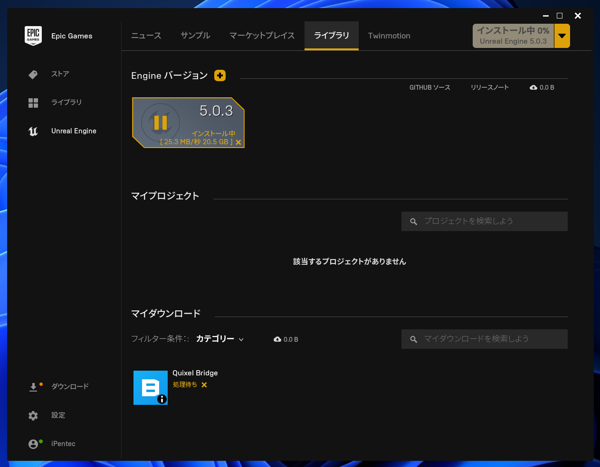Open the カテゴリー filter dropdown

click(x=220, y=339)
